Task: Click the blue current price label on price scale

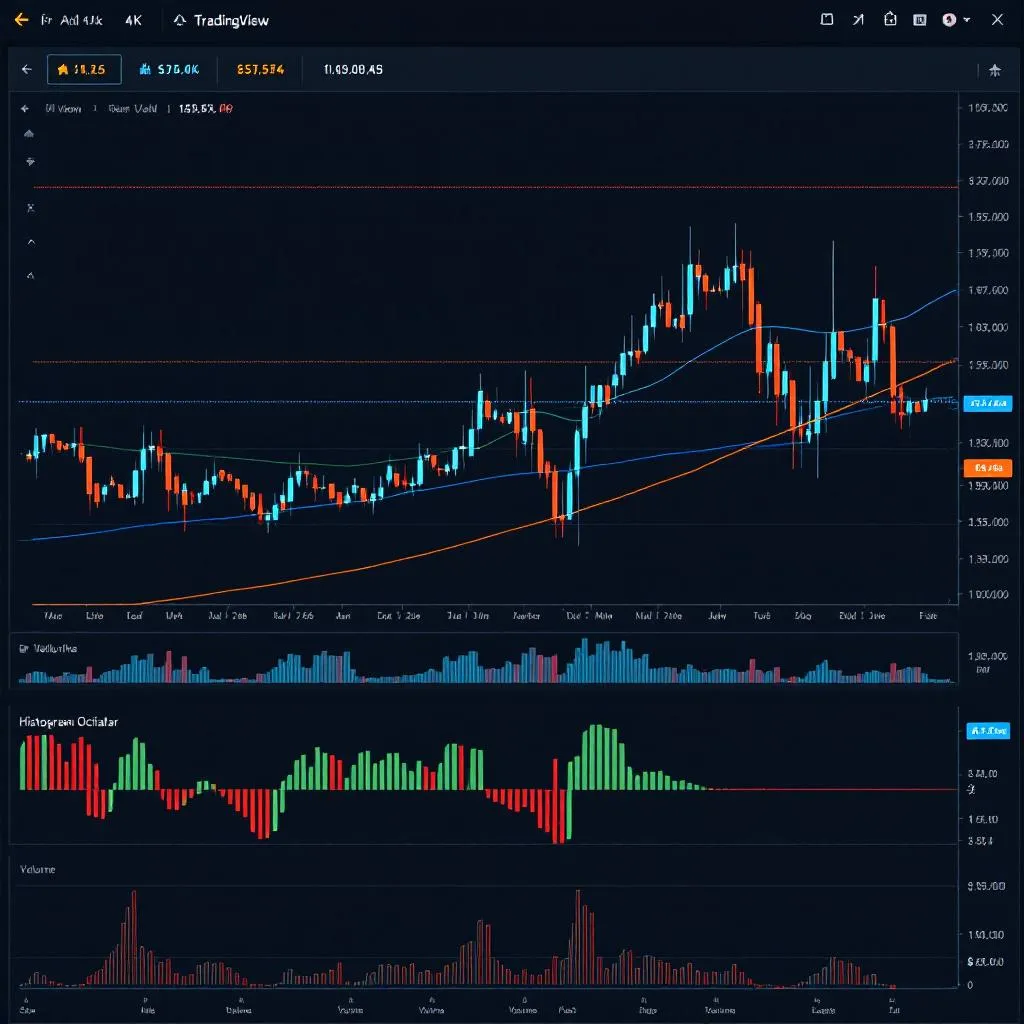Action: [988, 403]
